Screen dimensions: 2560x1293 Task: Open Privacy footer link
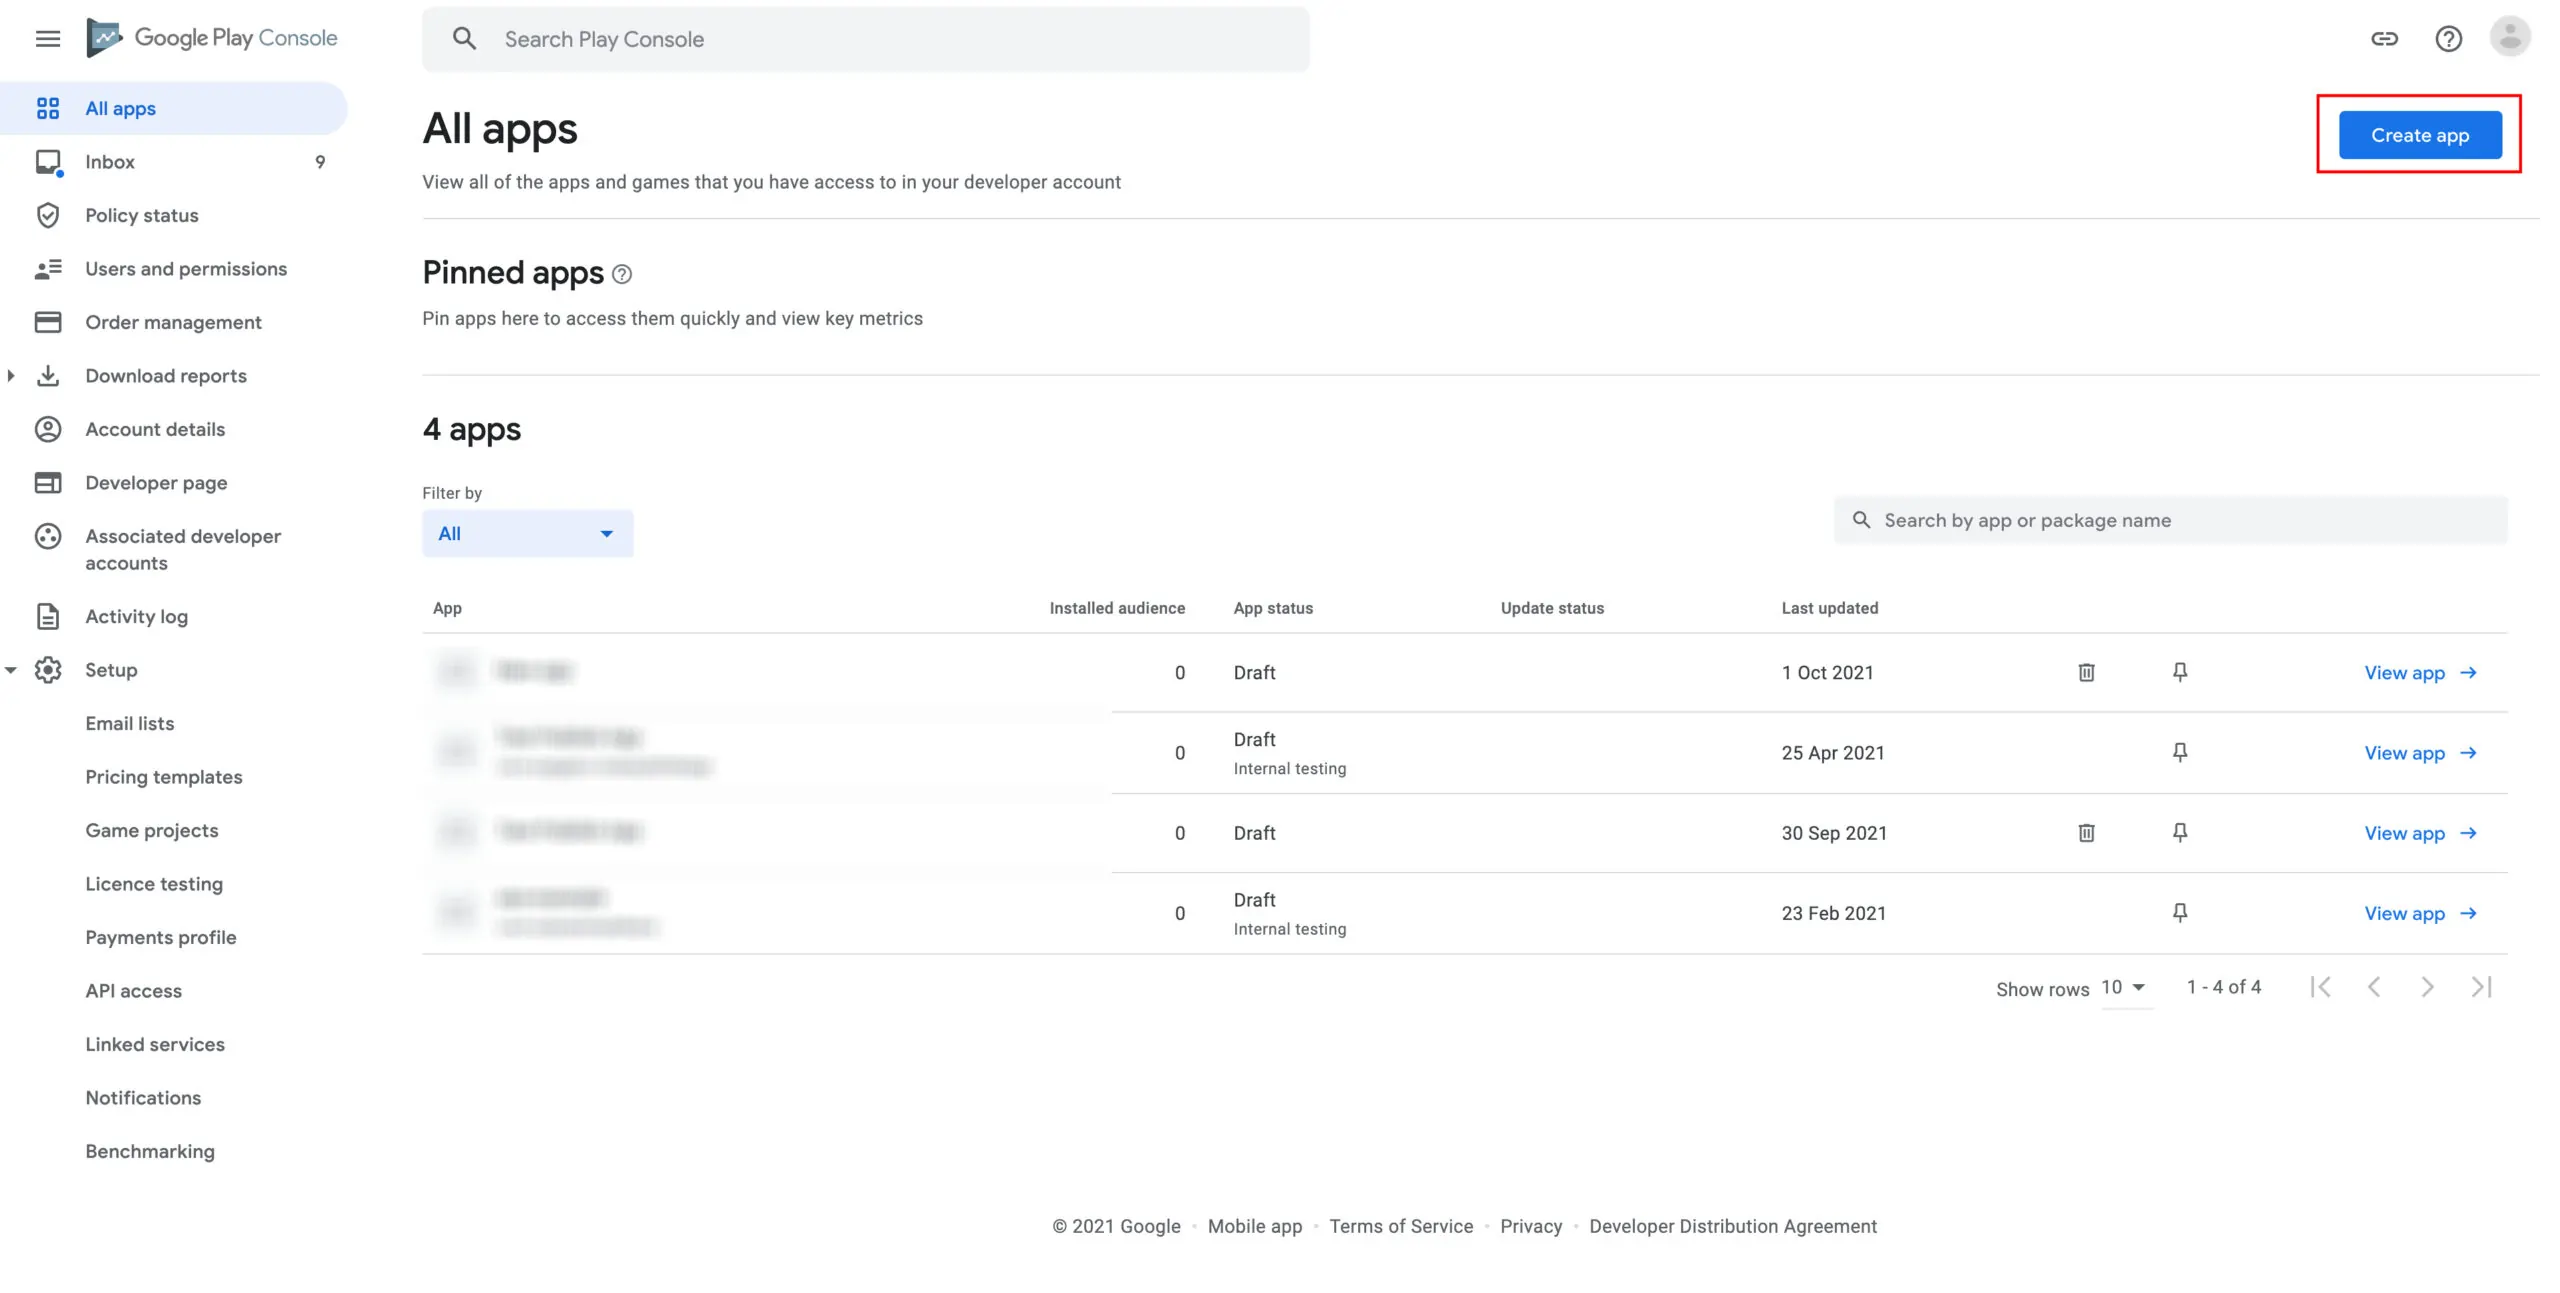[x=1531, y=1226]
